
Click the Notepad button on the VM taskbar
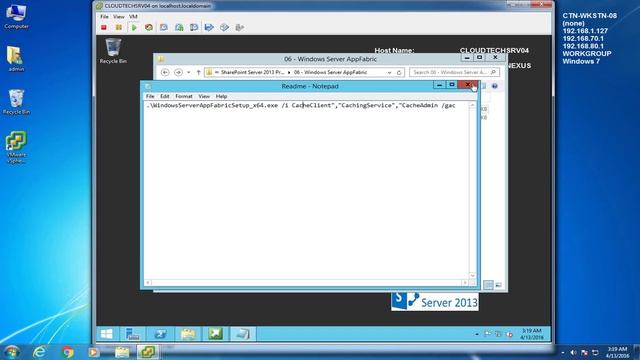[x=243, y=334]
